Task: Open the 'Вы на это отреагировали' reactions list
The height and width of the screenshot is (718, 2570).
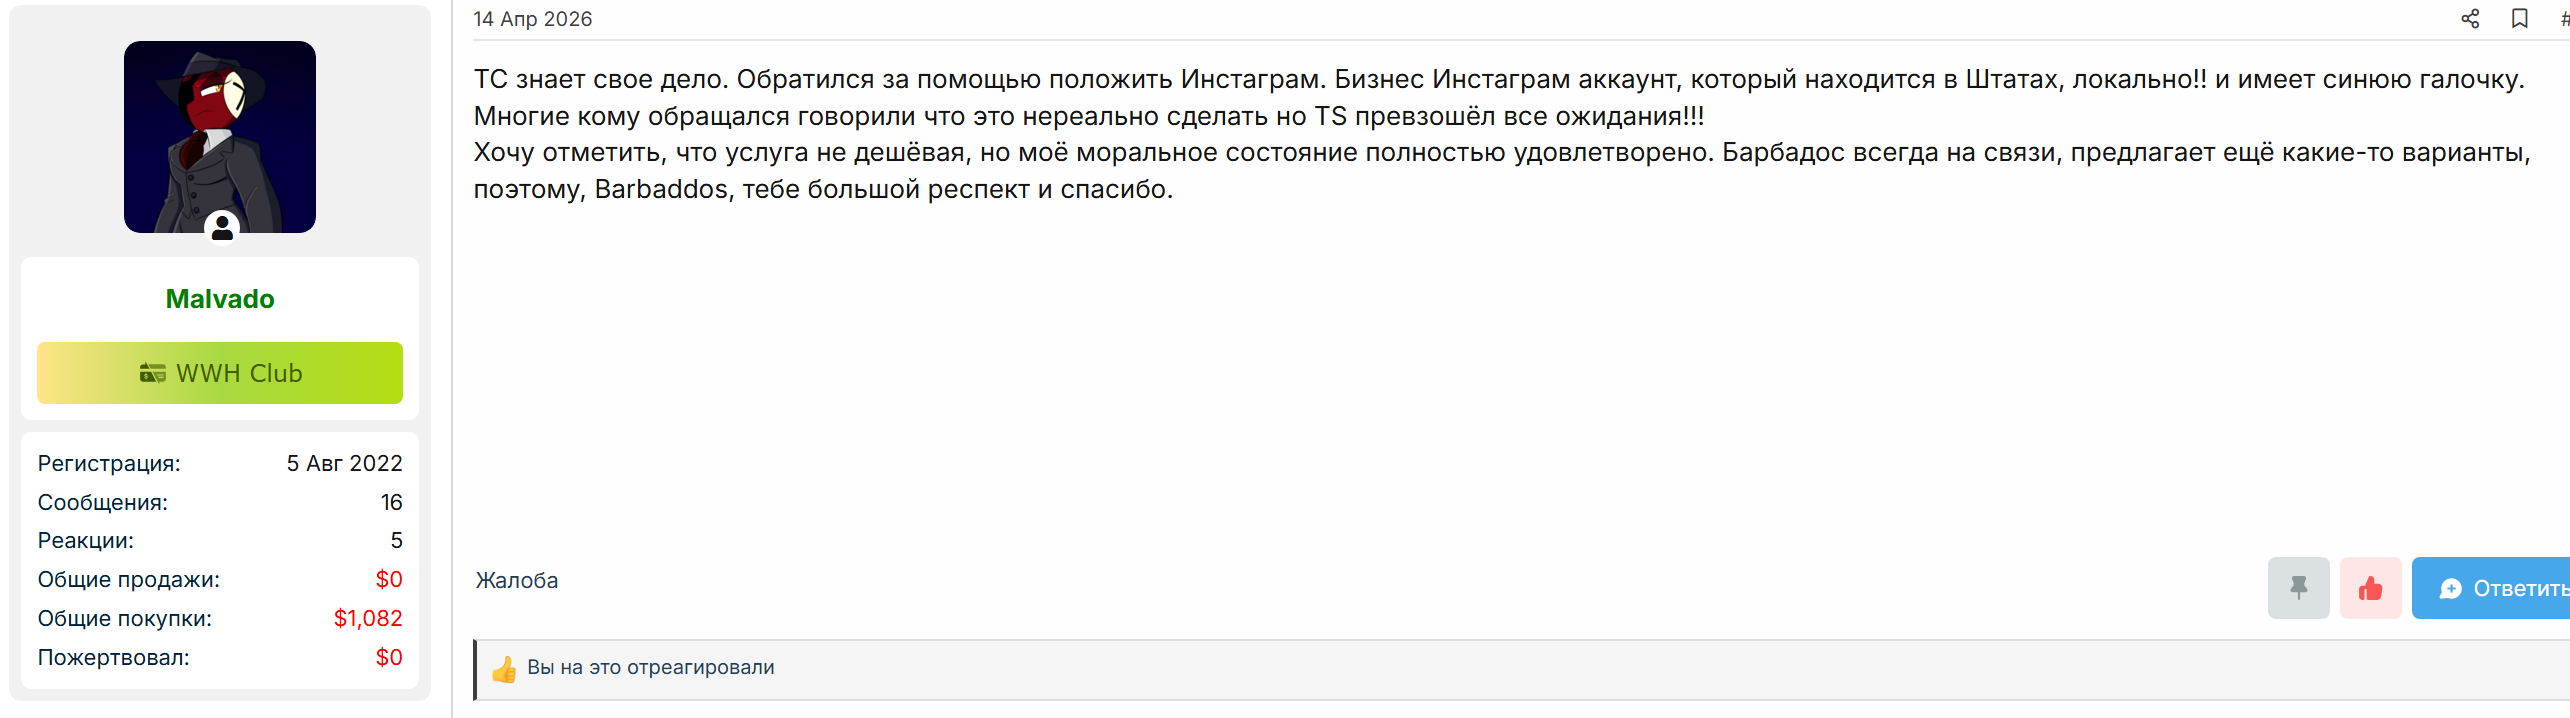Action: (x=651, y=667)
